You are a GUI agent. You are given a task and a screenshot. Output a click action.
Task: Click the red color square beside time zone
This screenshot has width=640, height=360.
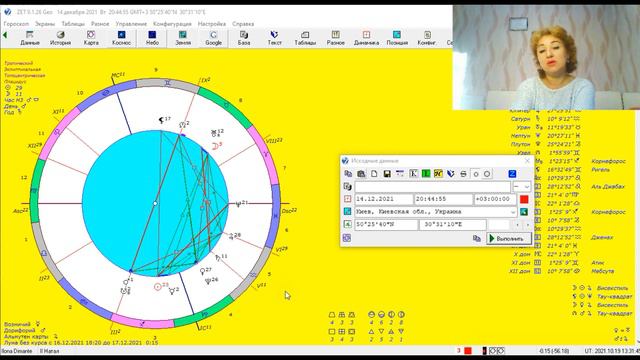[x=524, y=199]
